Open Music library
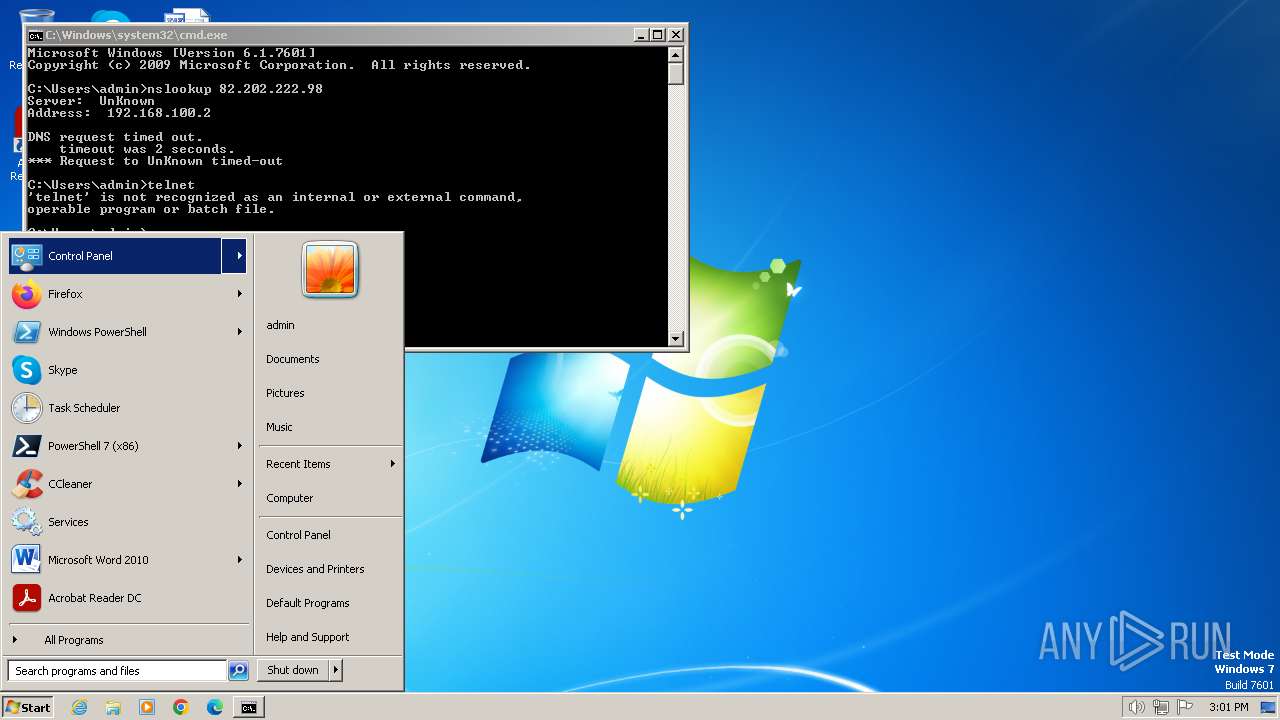This screenshot has height=720, width=1280. [x=330, y=427]
